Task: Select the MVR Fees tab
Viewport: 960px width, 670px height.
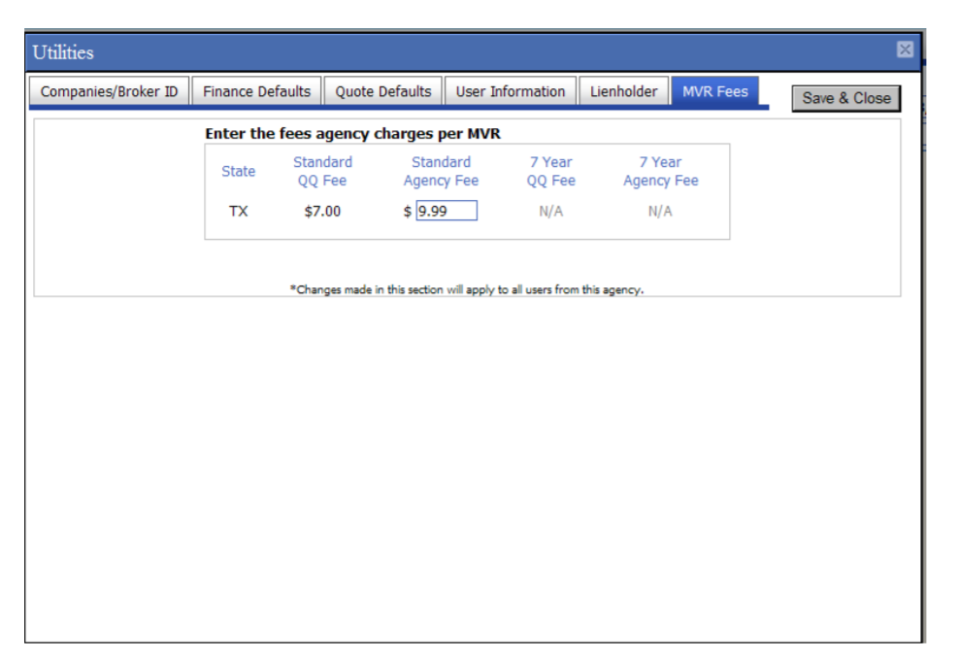Action: pos(715,90)
